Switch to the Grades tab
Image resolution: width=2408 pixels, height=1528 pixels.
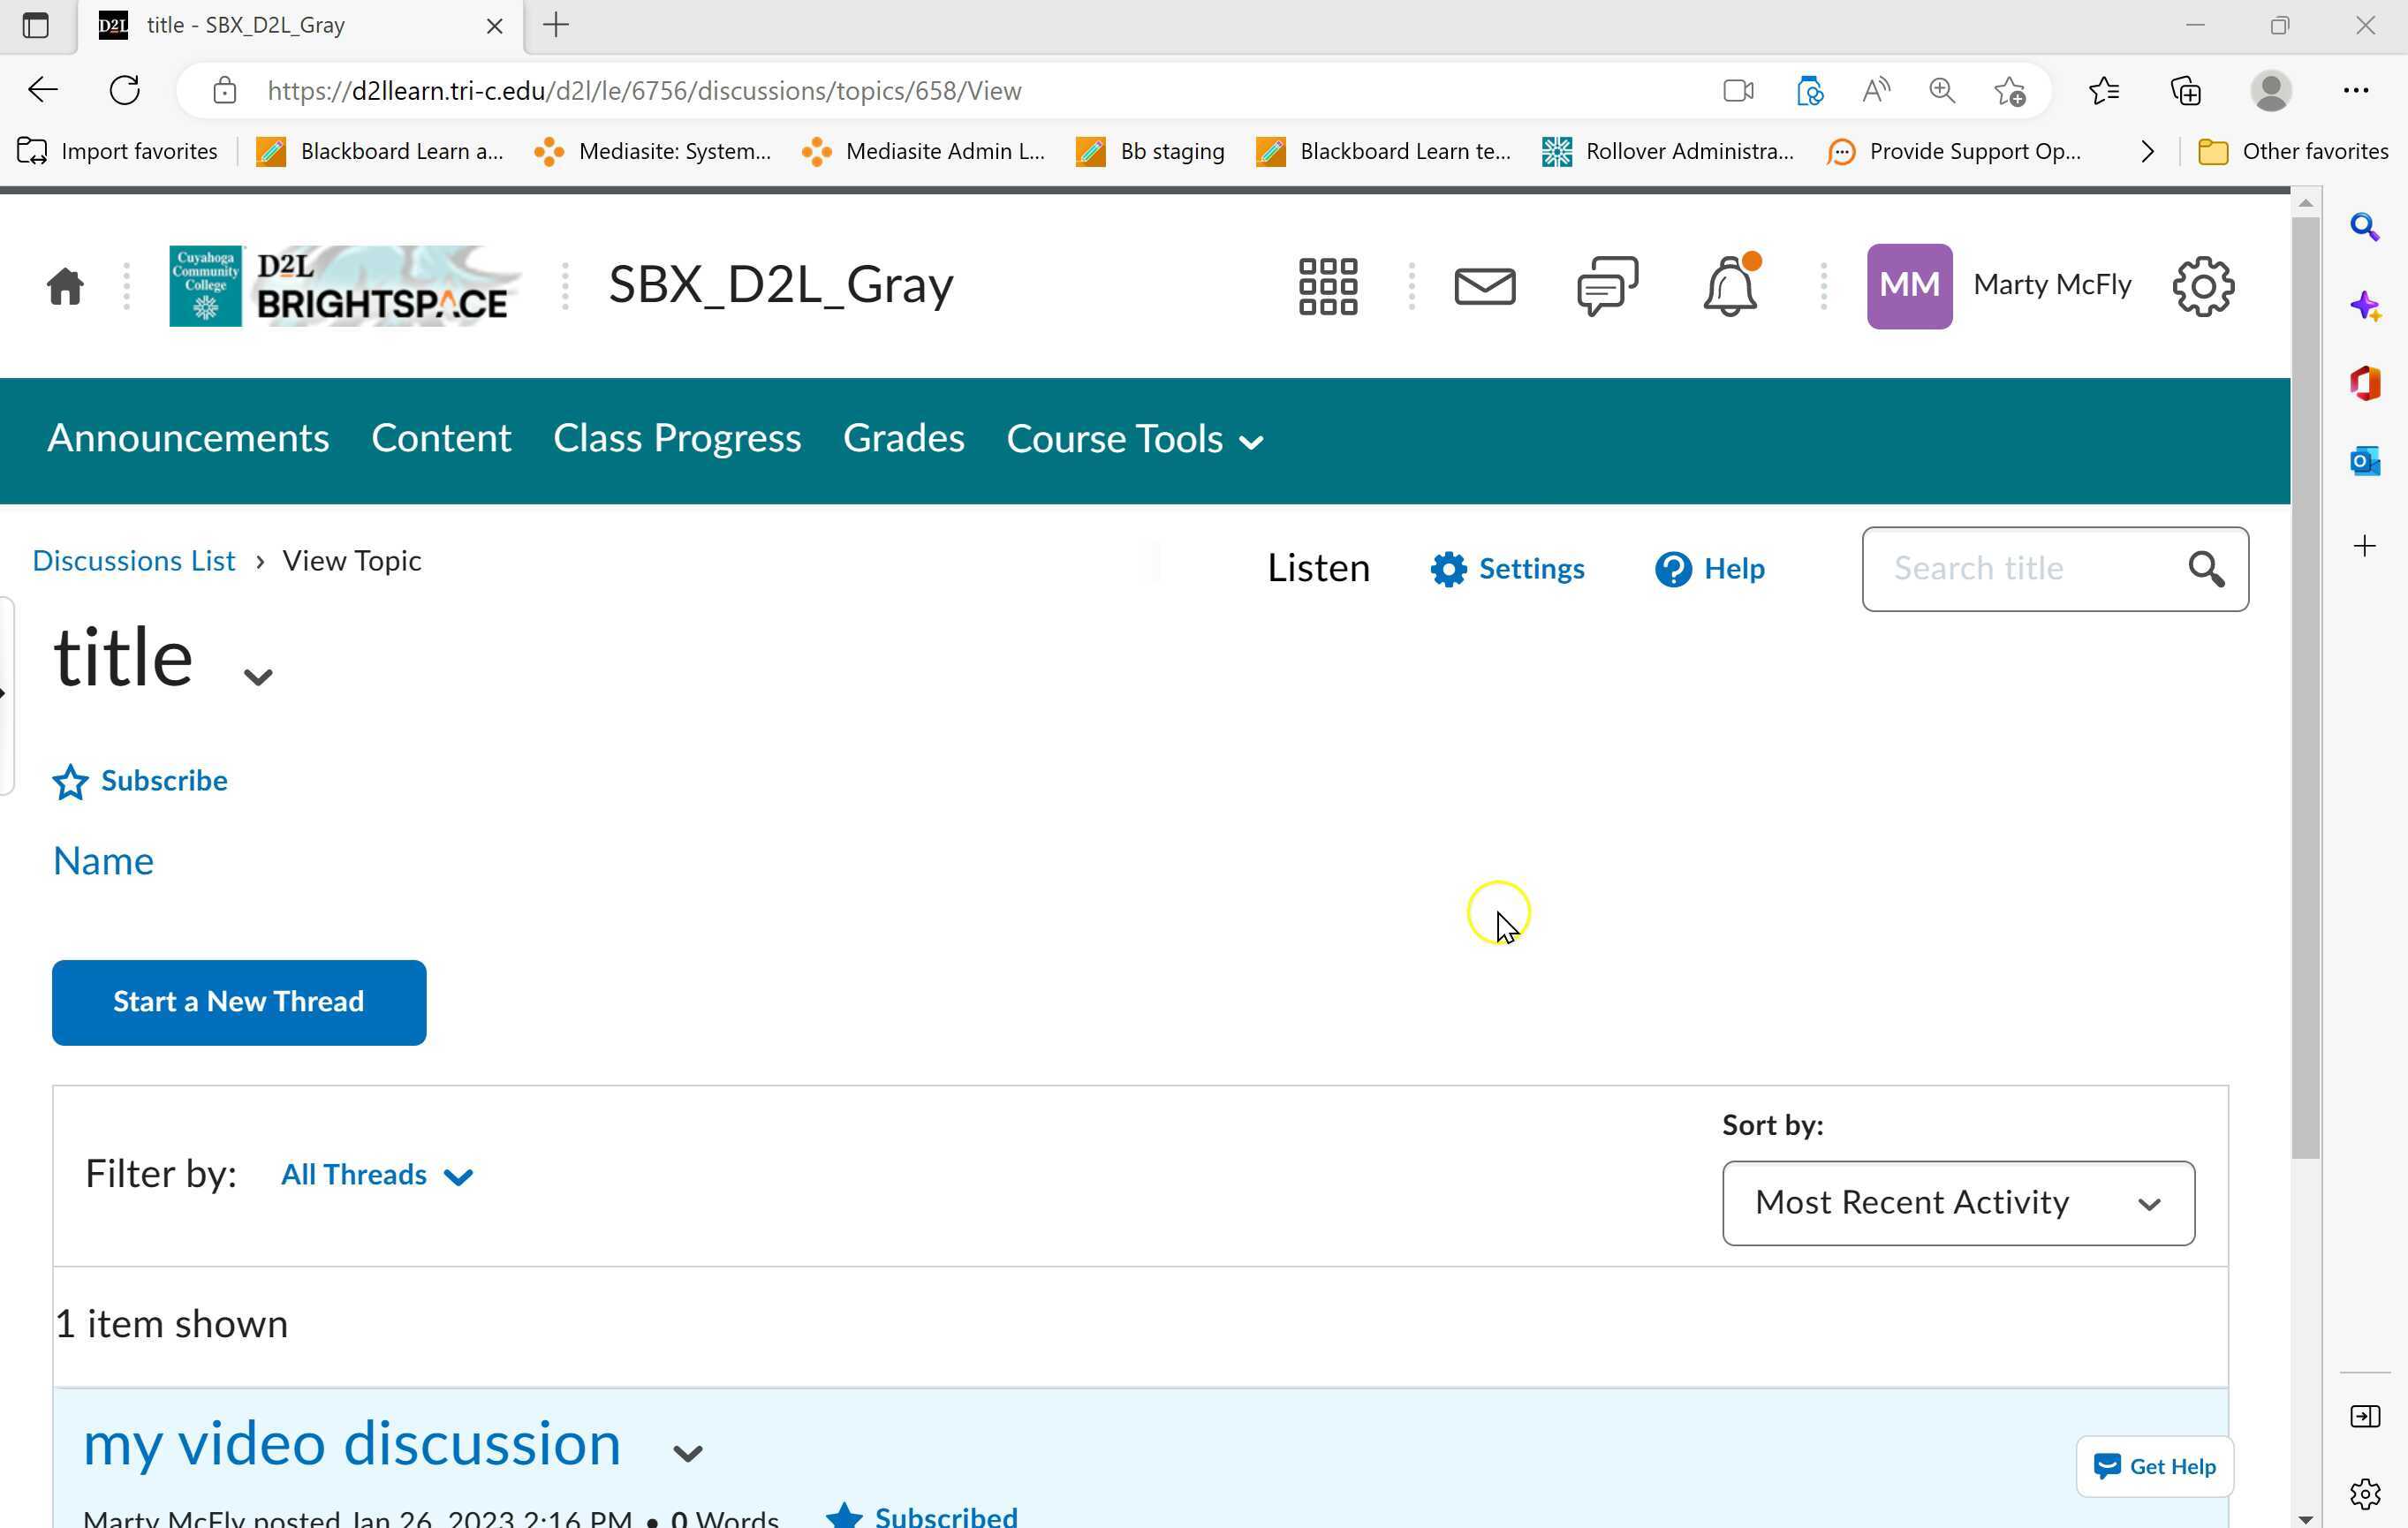tap(903, 438)
